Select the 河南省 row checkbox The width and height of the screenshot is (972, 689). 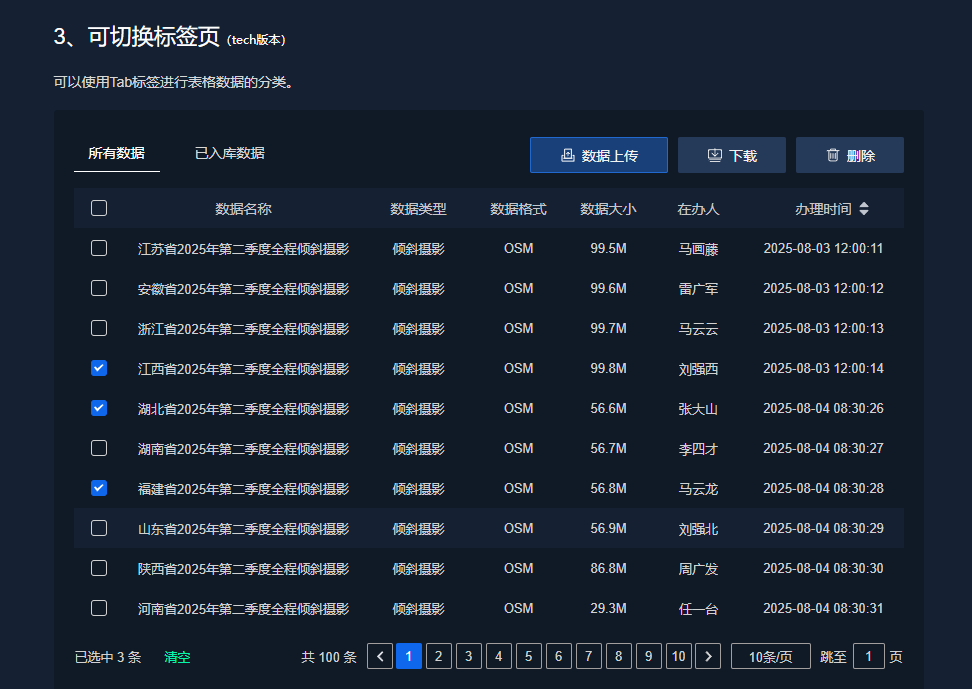click(99, 608)
